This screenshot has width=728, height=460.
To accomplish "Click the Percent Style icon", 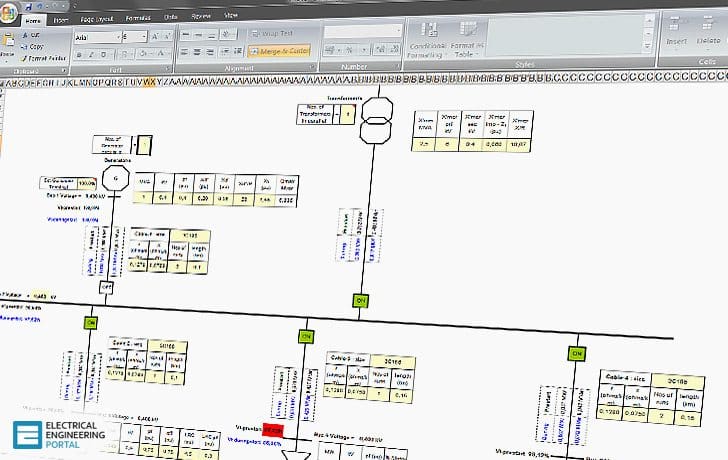I will click(349, 49).
